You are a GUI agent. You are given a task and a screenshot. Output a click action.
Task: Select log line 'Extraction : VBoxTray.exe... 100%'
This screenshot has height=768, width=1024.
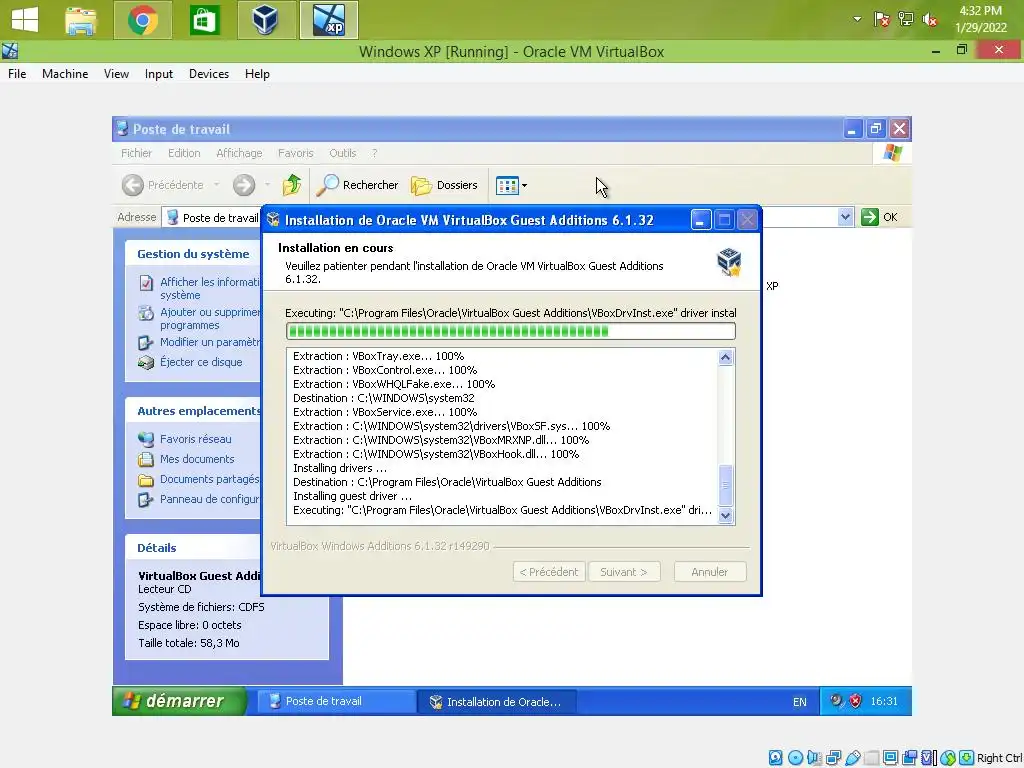[378, 356]
